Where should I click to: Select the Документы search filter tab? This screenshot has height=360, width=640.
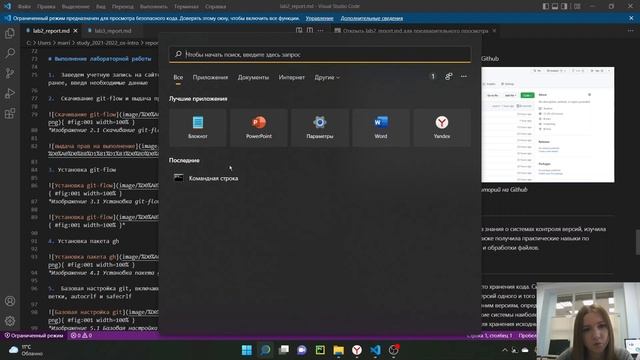(x=253, y=77)
